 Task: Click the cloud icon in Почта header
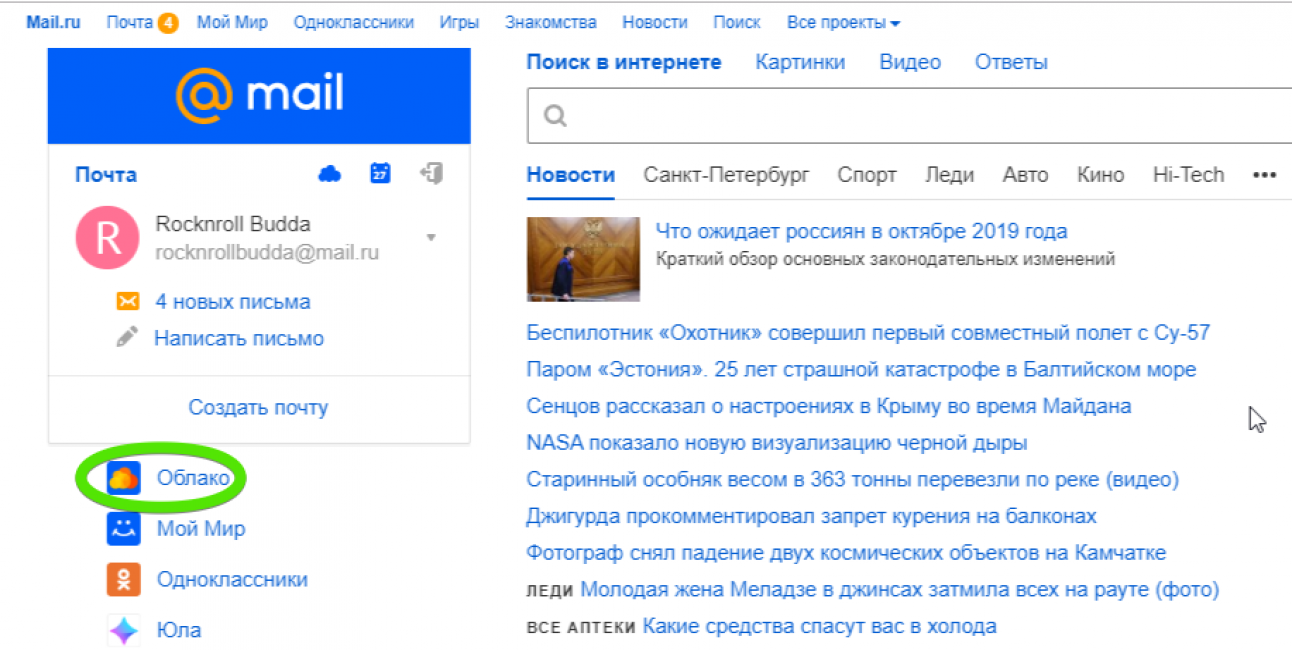329,174
